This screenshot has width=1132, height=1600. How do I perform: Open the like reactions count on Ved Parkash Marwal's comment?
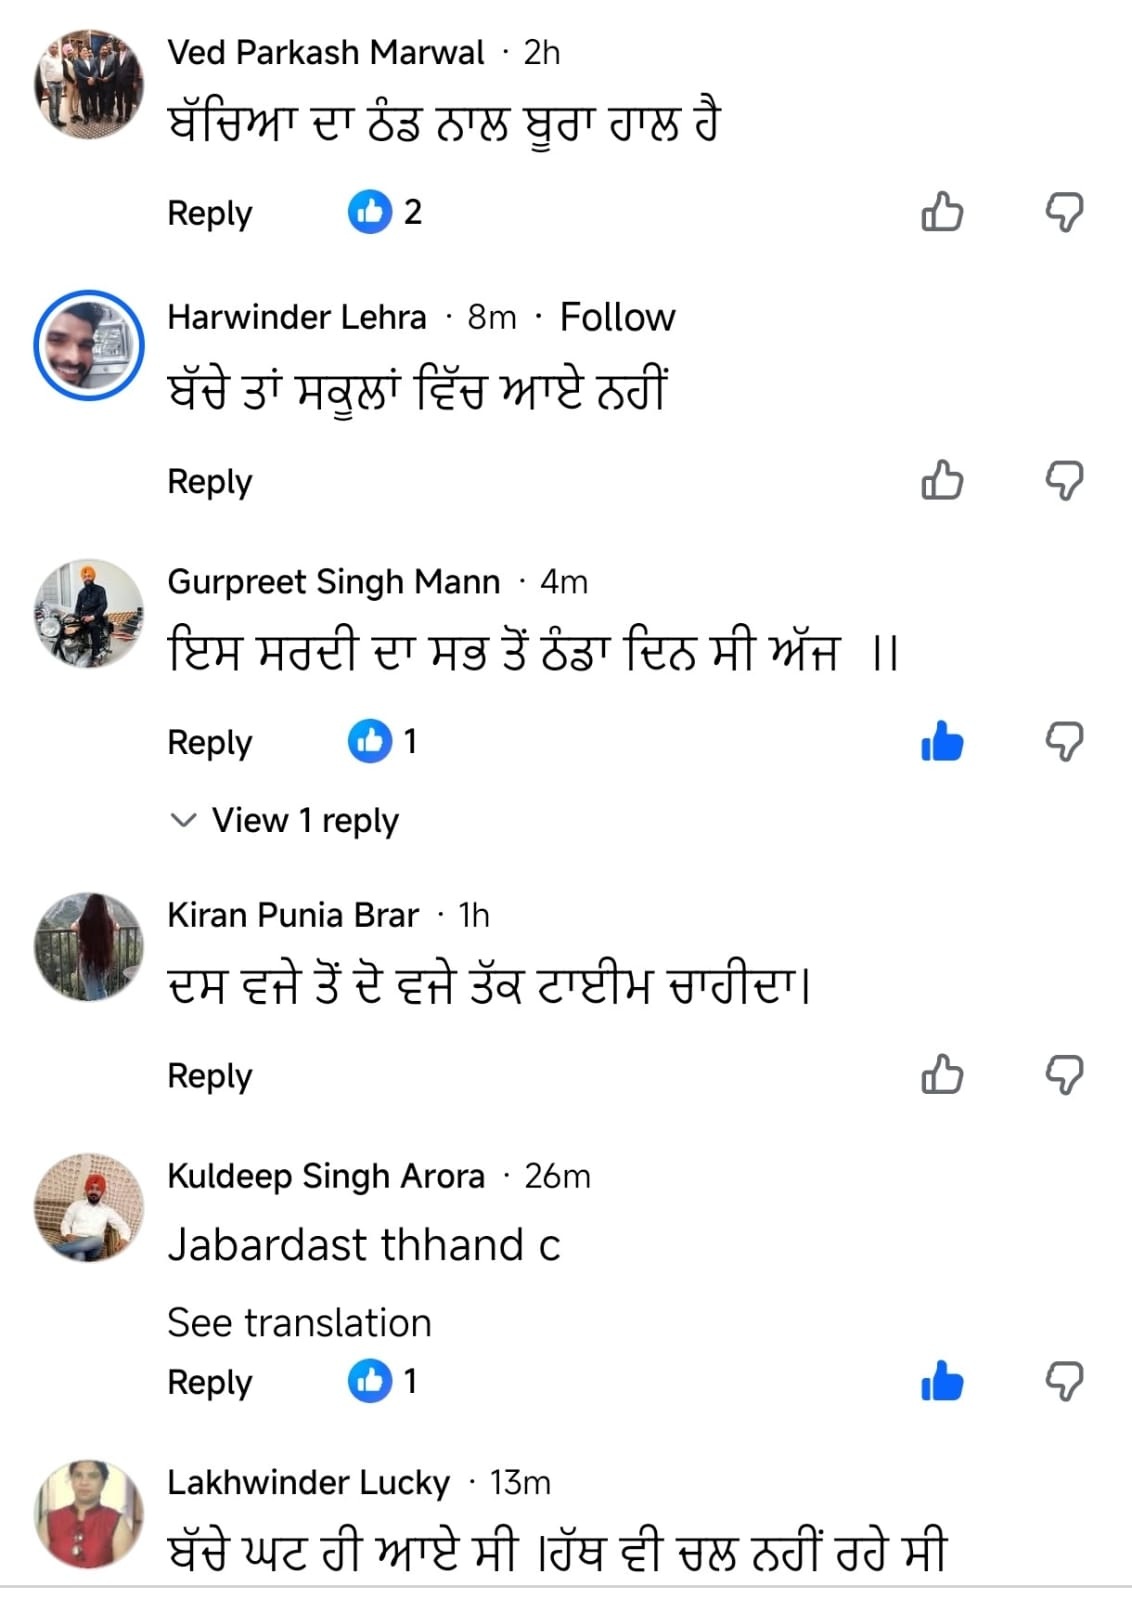tap(383, 212)
